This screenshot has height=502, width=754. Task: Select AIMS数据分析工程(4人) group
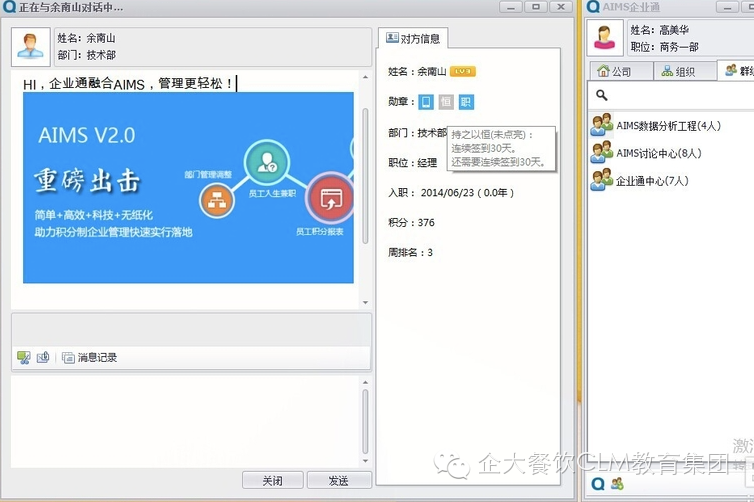(x=671, y=125)
